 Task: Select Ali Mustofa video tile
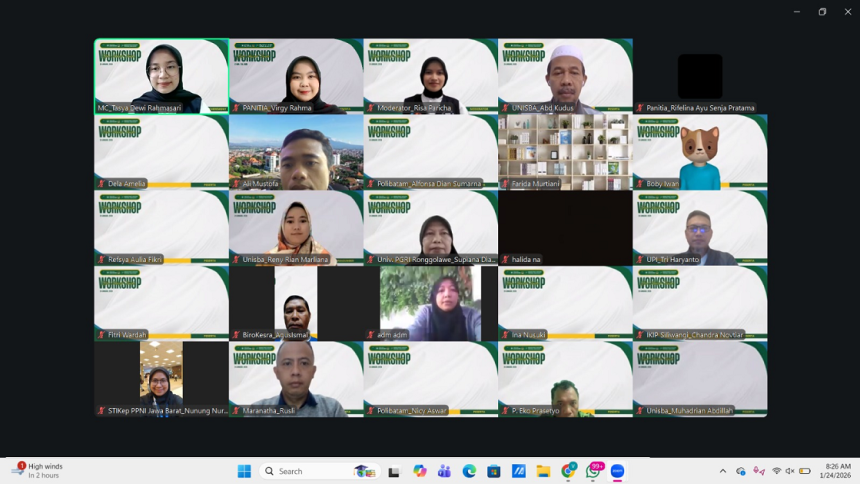296,152
